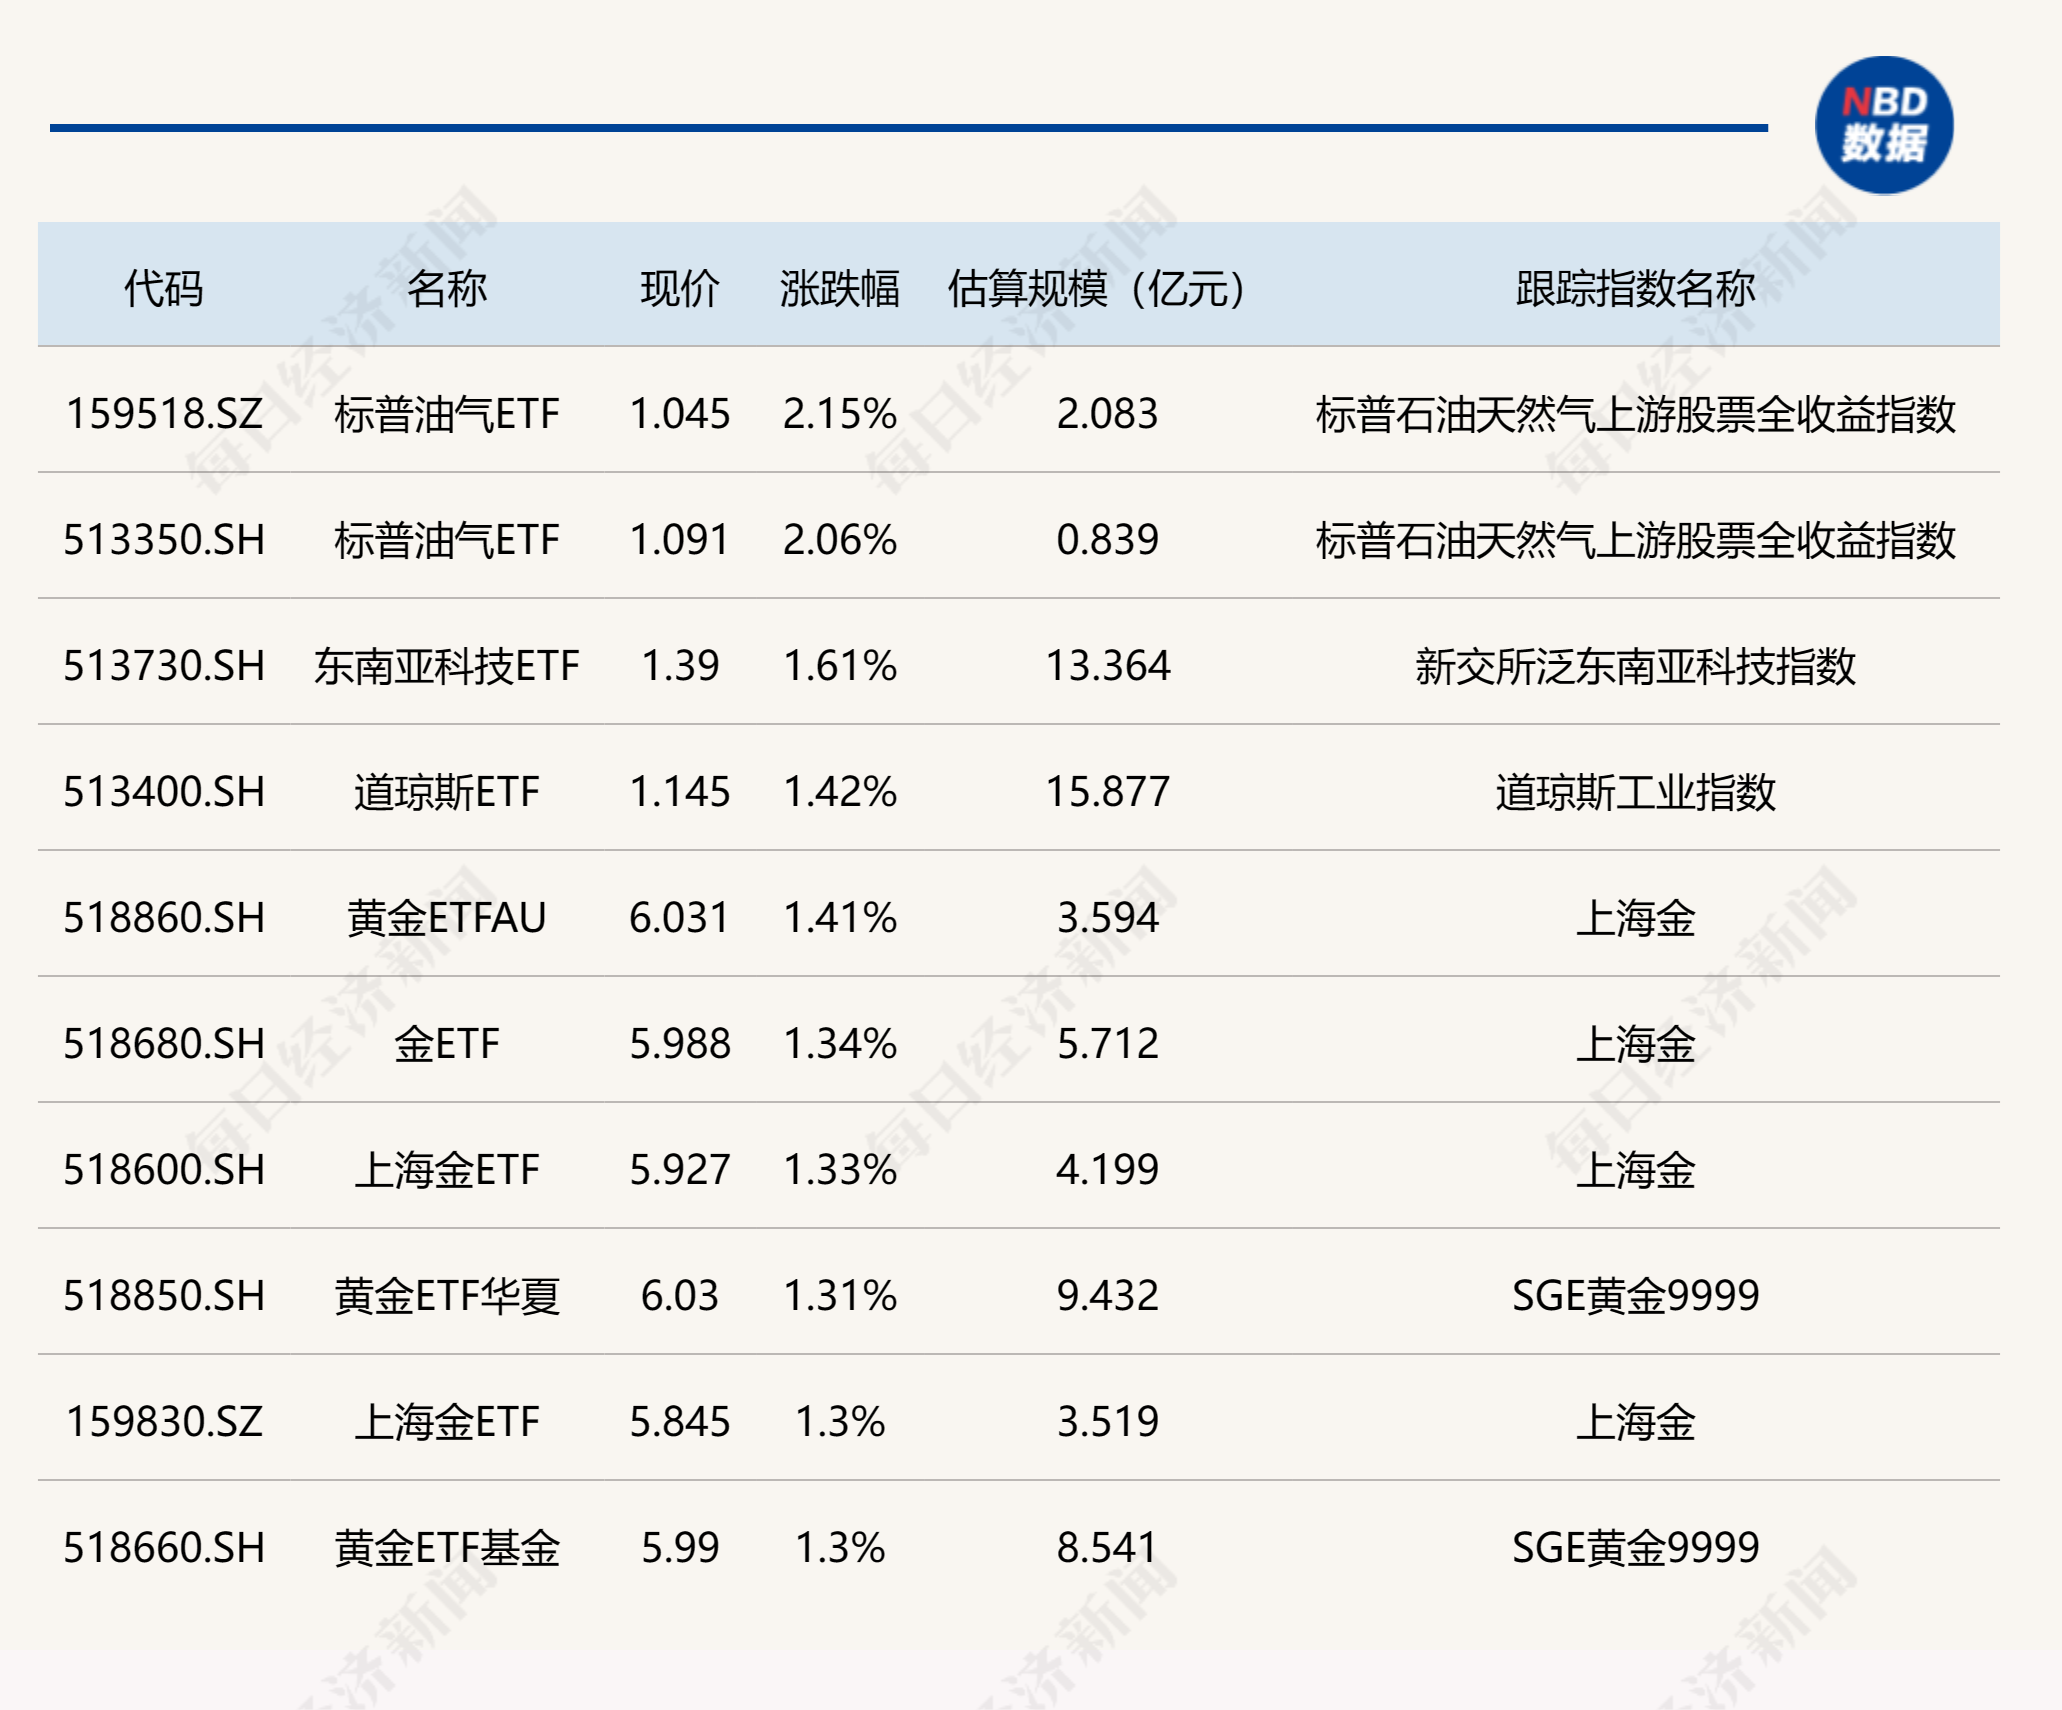The image size is (2062, 1710).
Task: Click the 2.15% change value
Action: coord(840,414)
